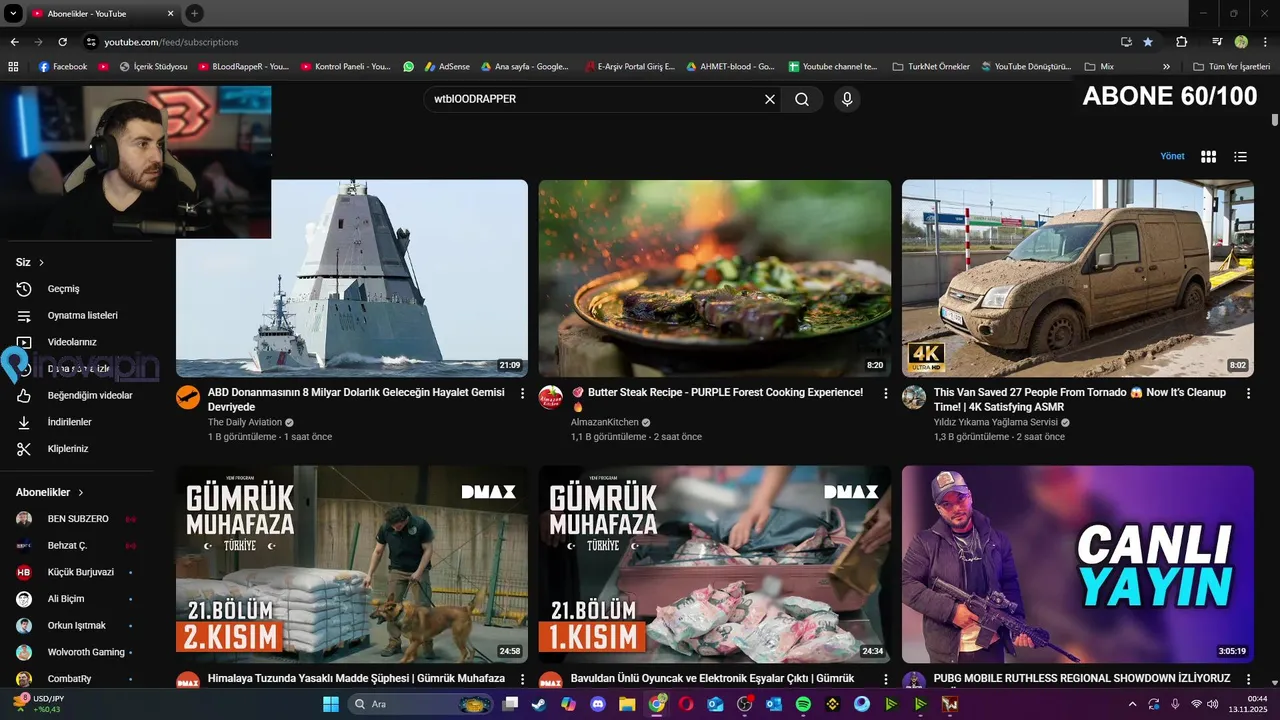Reload the page in Chrome
Screen dimensions: 1280x720
(x=62, y=42)
